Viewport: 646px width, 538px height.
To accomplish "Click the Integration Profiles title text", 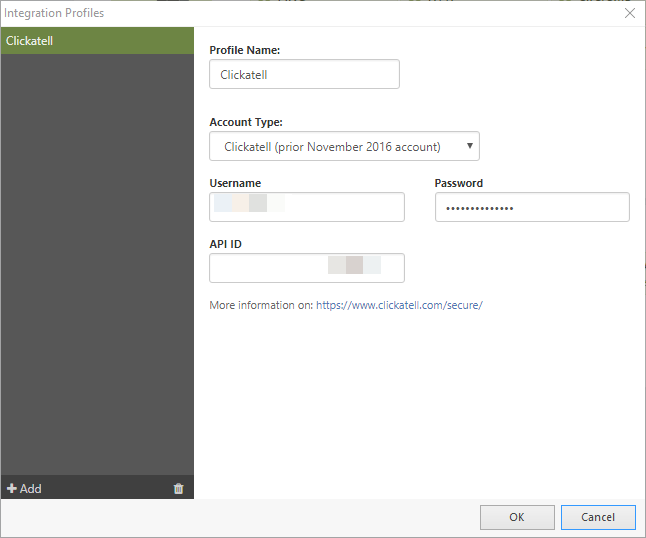I will [54, 13].
